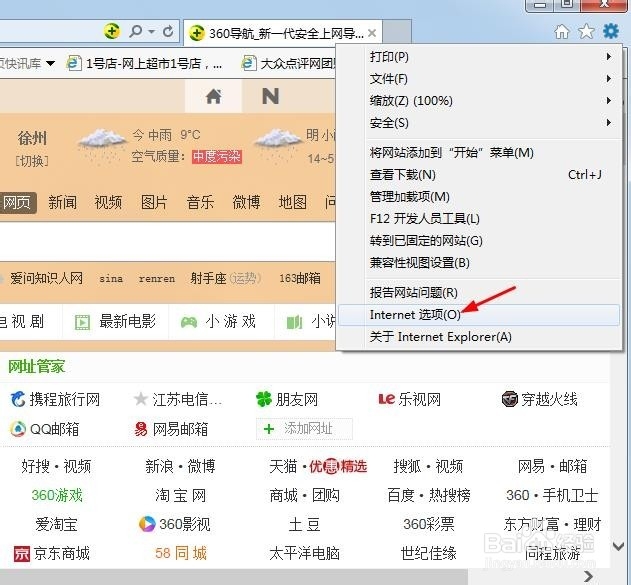This screenshot has height=585, width=631.
Task: Go to browser home icon in toolbar
Action: 562,31
